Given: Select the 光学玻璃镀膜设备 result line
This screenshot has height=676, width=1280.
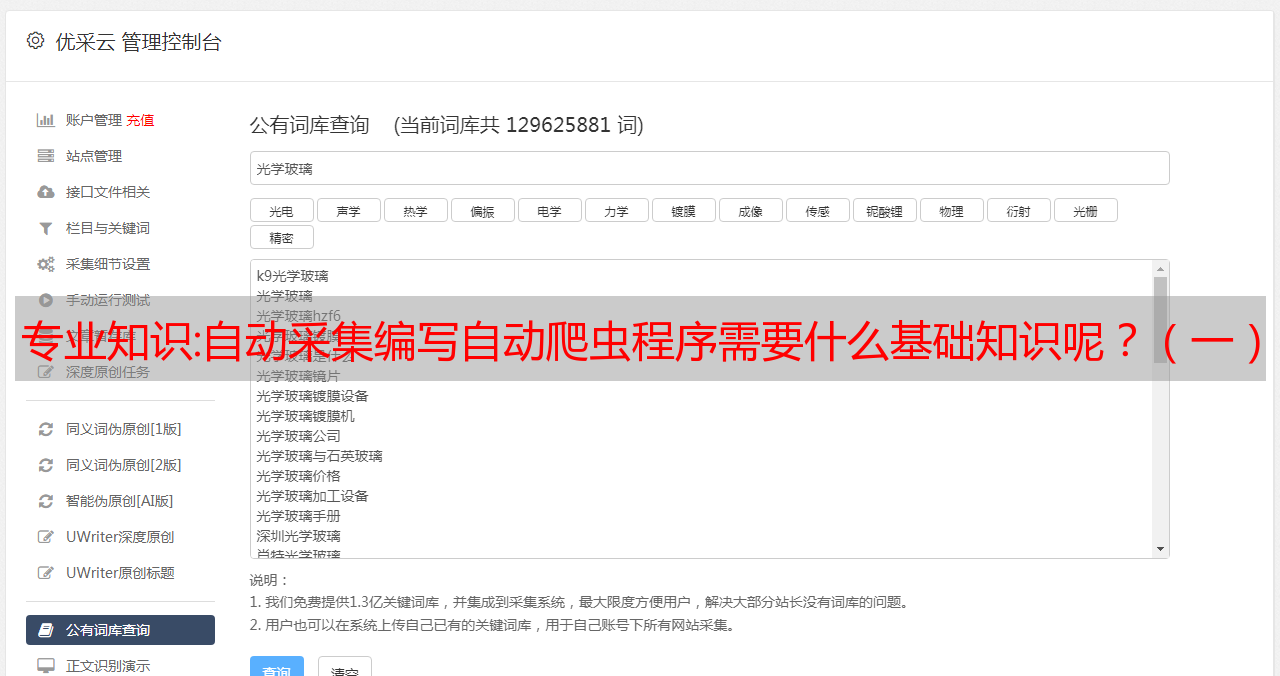Looking at the screenshot, I should (x=312, y=396).
